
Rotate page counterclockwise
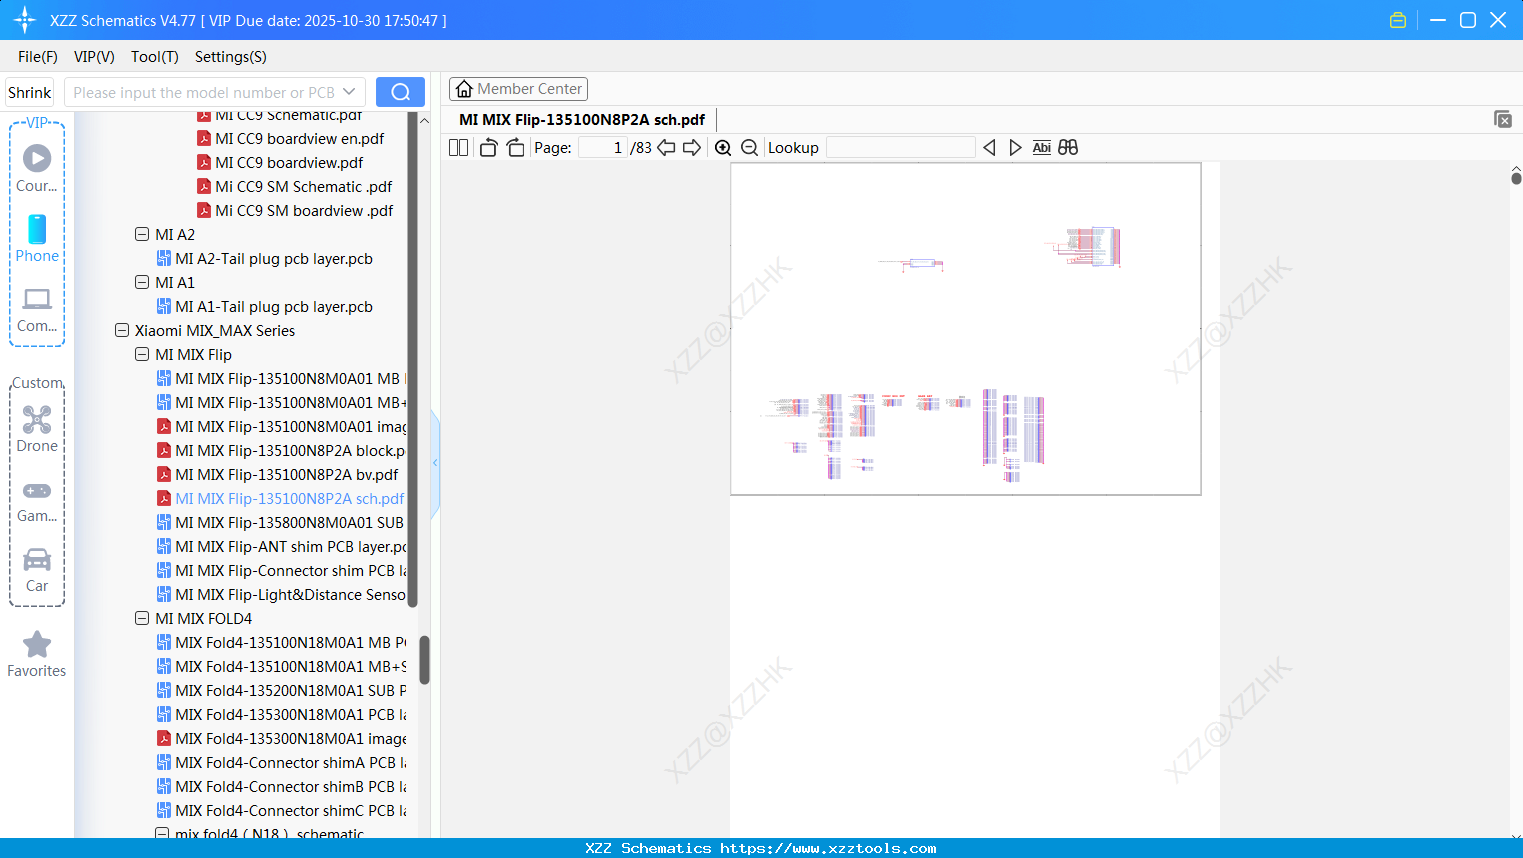click(488, 148)
